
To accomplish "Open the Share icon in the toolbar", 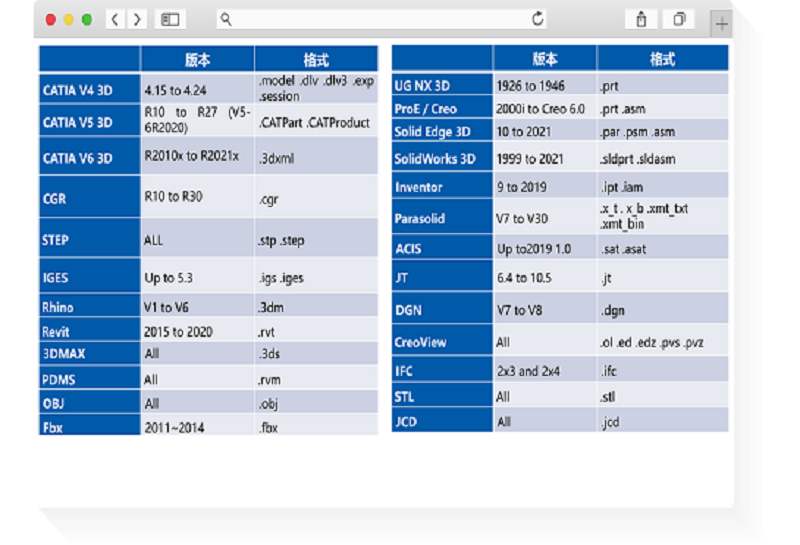I will (641, 19).
